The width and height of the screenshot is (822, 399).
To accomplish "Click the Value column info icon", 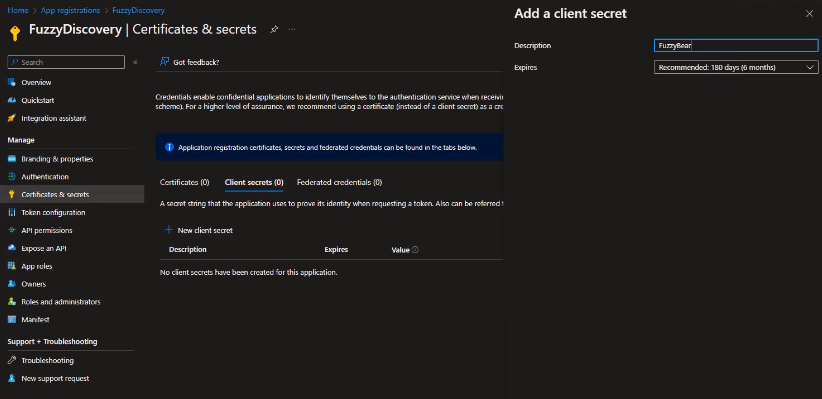I will (415, 250).
